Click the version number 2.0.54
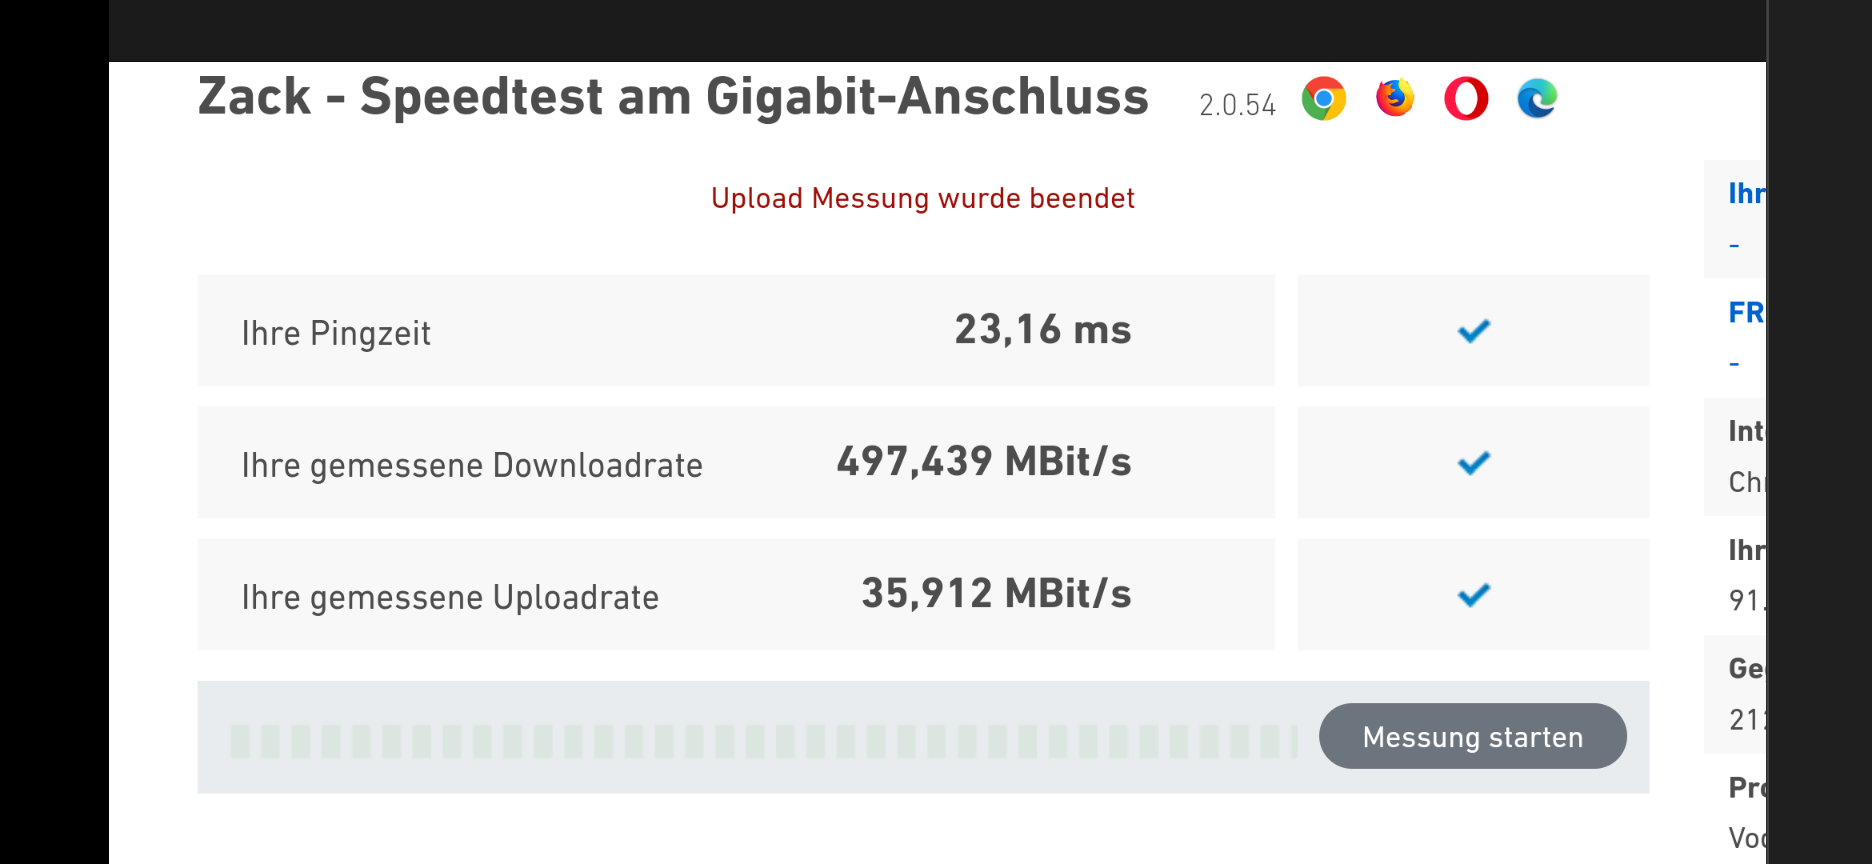Viewport: 1872px width, 864px height. tap(1237, 105)
